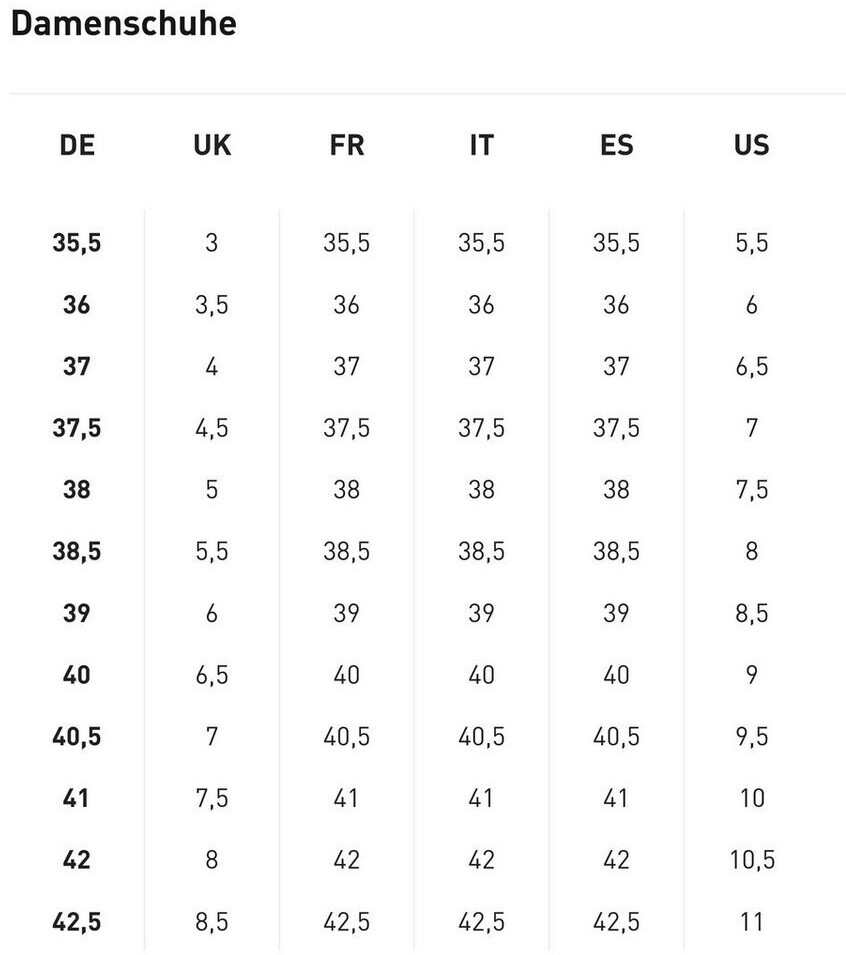Click the US column header
The image size is (846, 955).
[751, 145]
